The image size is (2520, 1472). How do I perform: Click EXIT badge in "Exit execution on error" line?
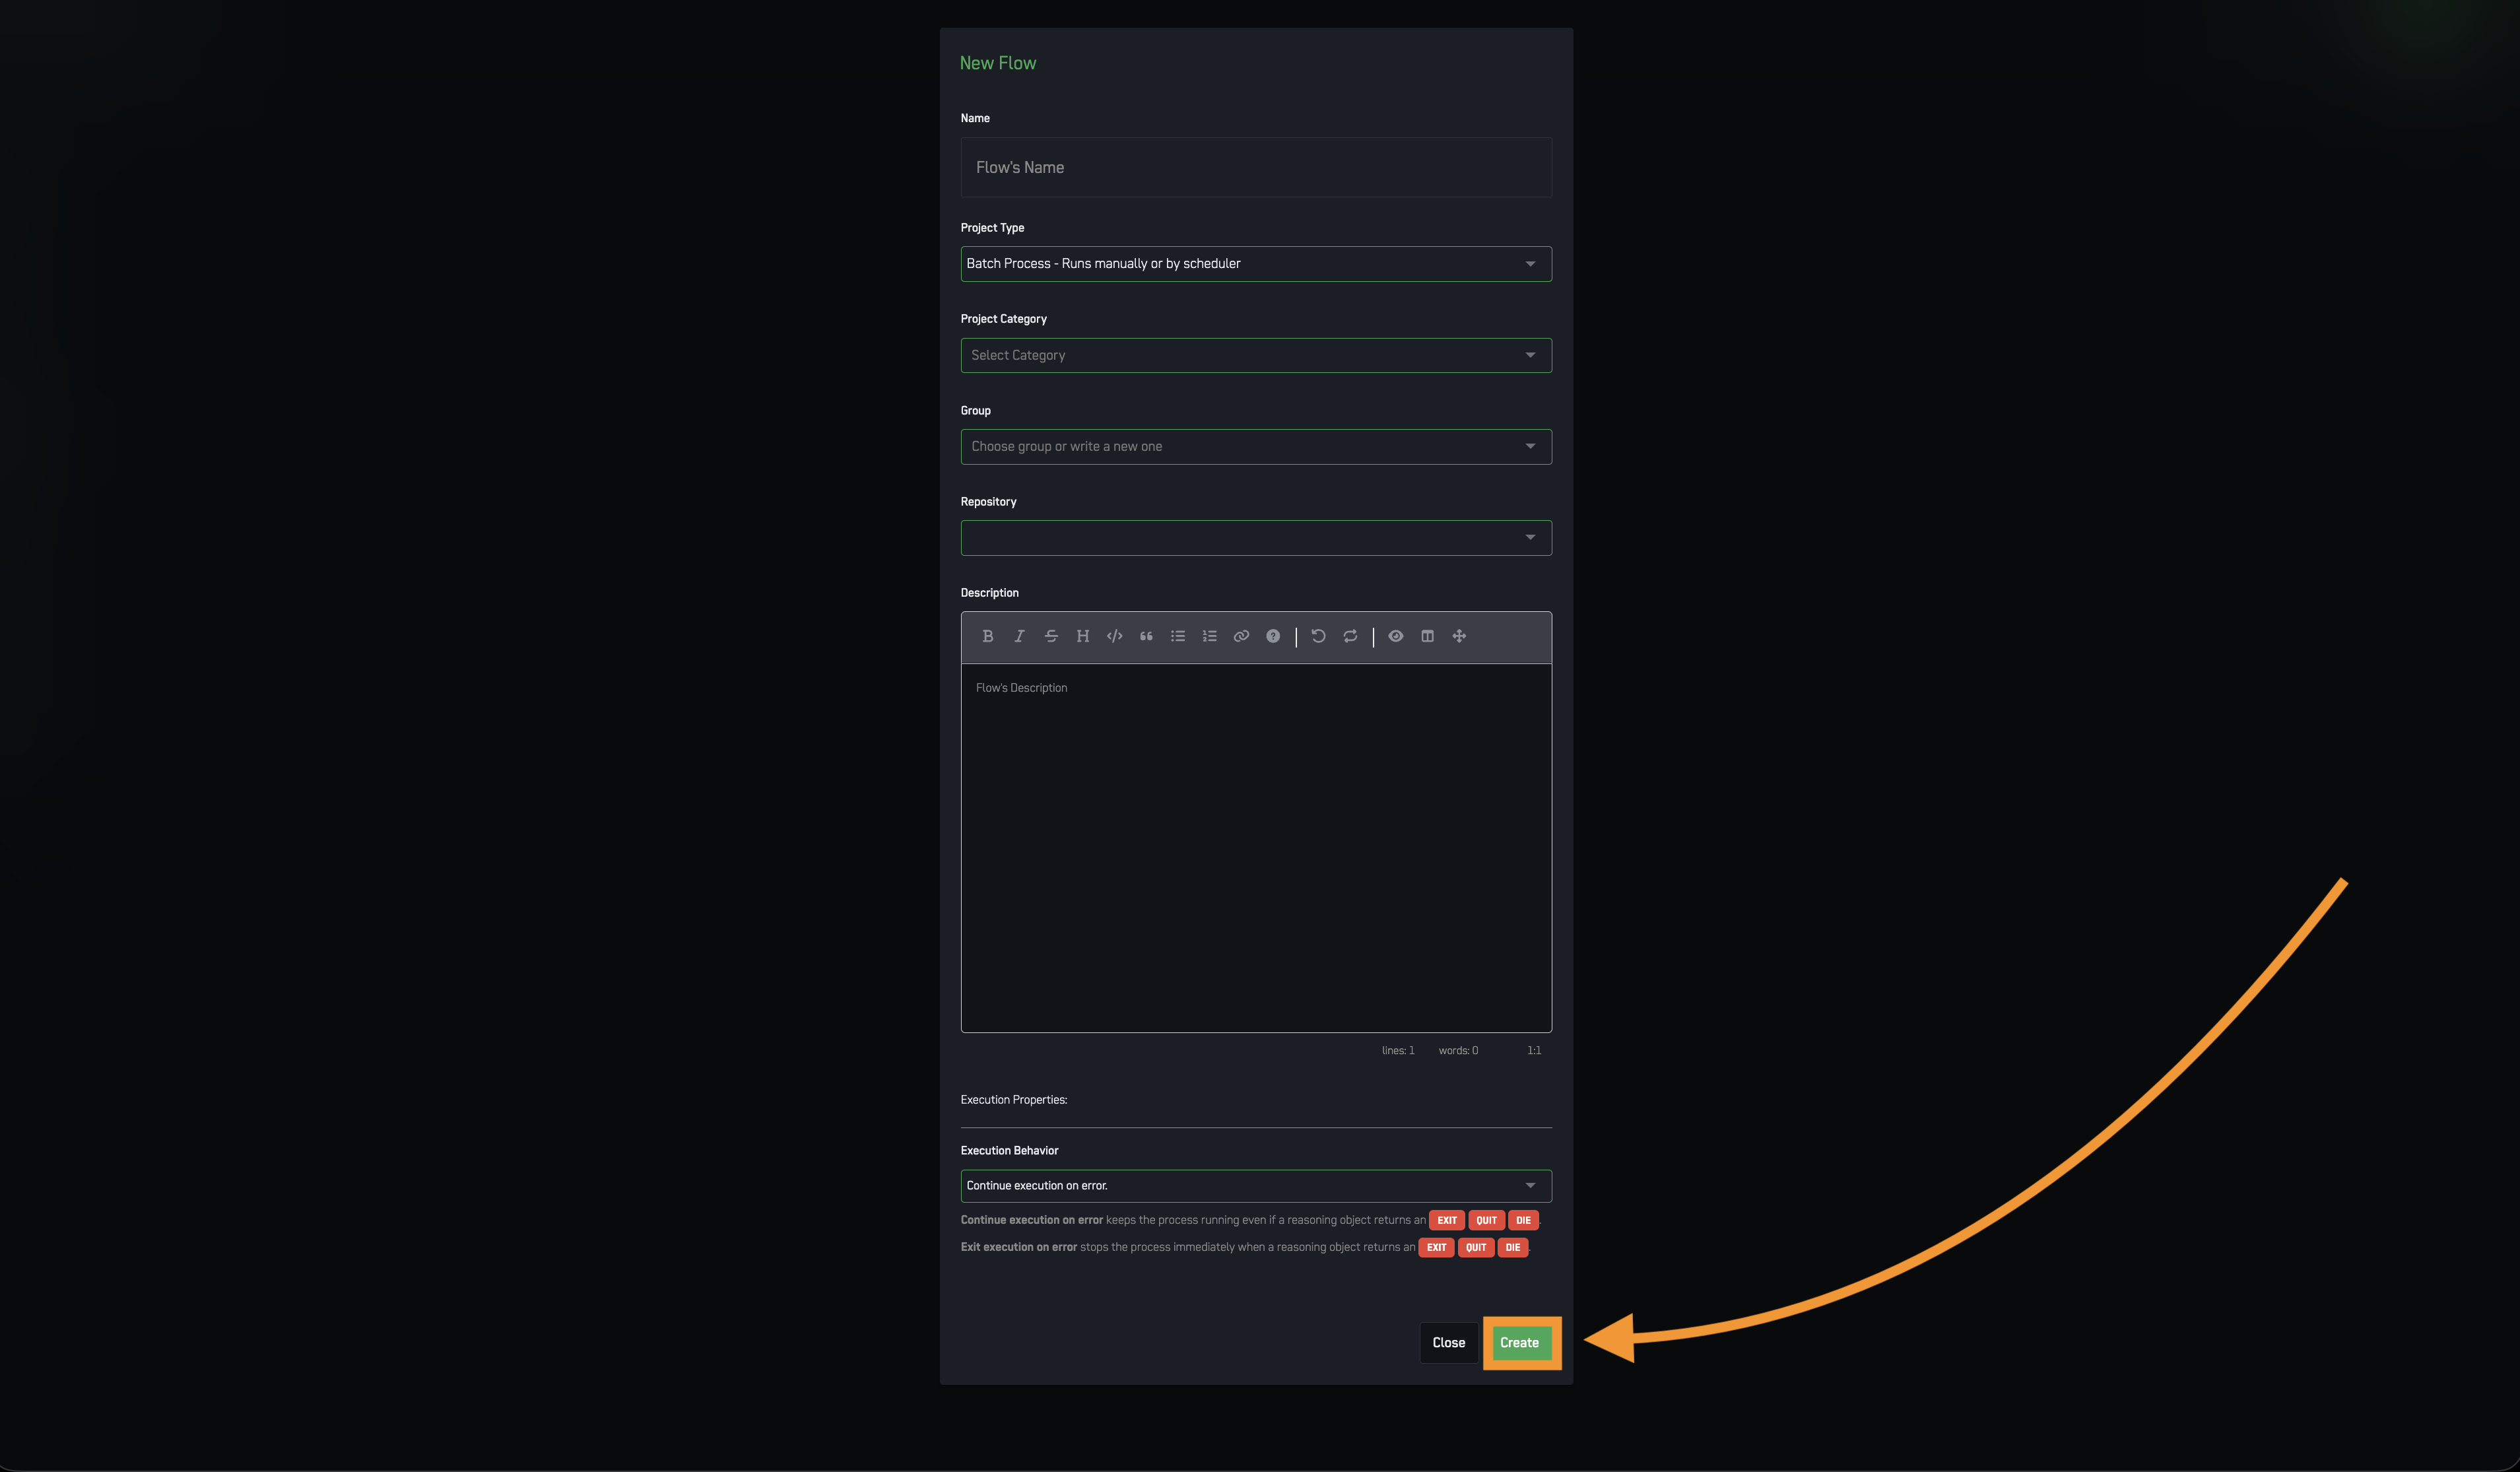[x=1437, y=1248]
